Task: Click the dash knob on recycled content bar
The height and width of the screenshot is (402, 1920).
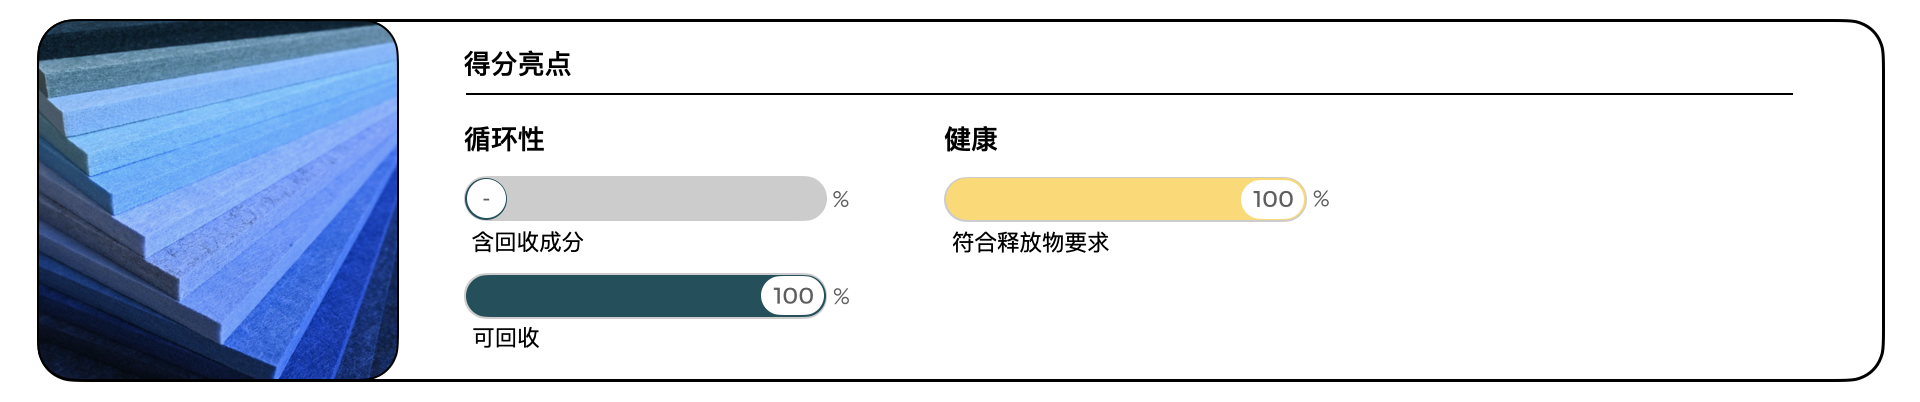Action: coord(486,199)
